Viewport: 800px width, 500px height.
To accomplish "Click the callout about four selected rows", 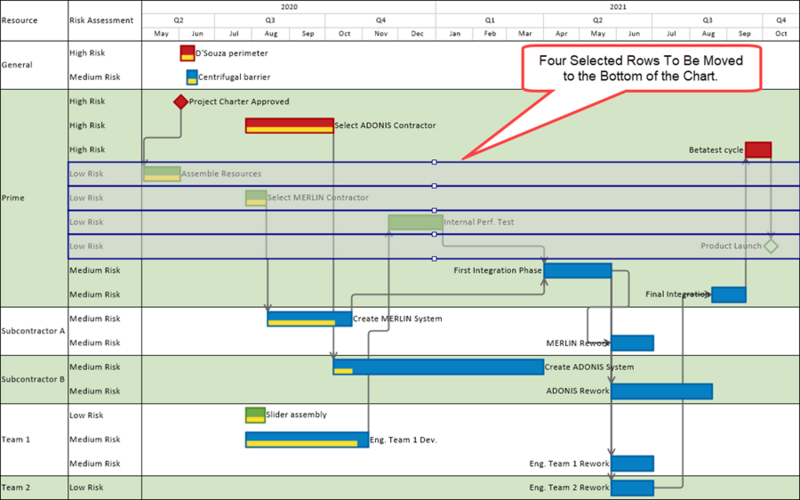I will [x=641, y=68].
